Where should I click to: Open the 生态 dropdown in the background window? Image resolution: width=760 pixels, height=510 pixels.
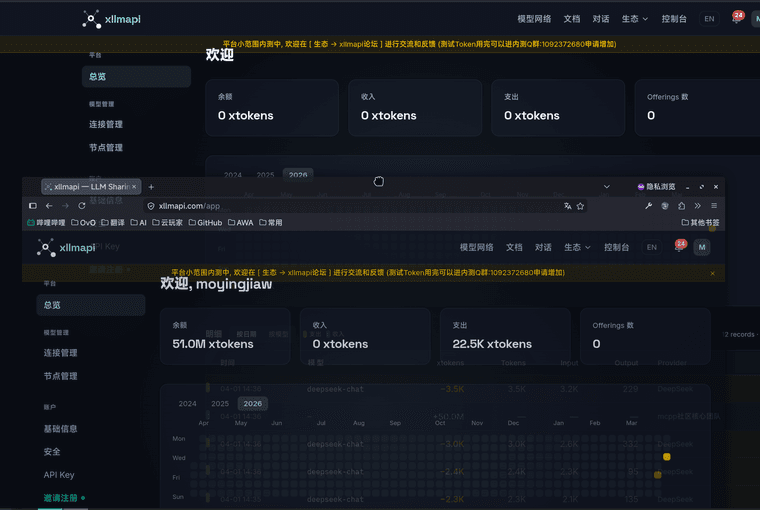coord(634,19)
